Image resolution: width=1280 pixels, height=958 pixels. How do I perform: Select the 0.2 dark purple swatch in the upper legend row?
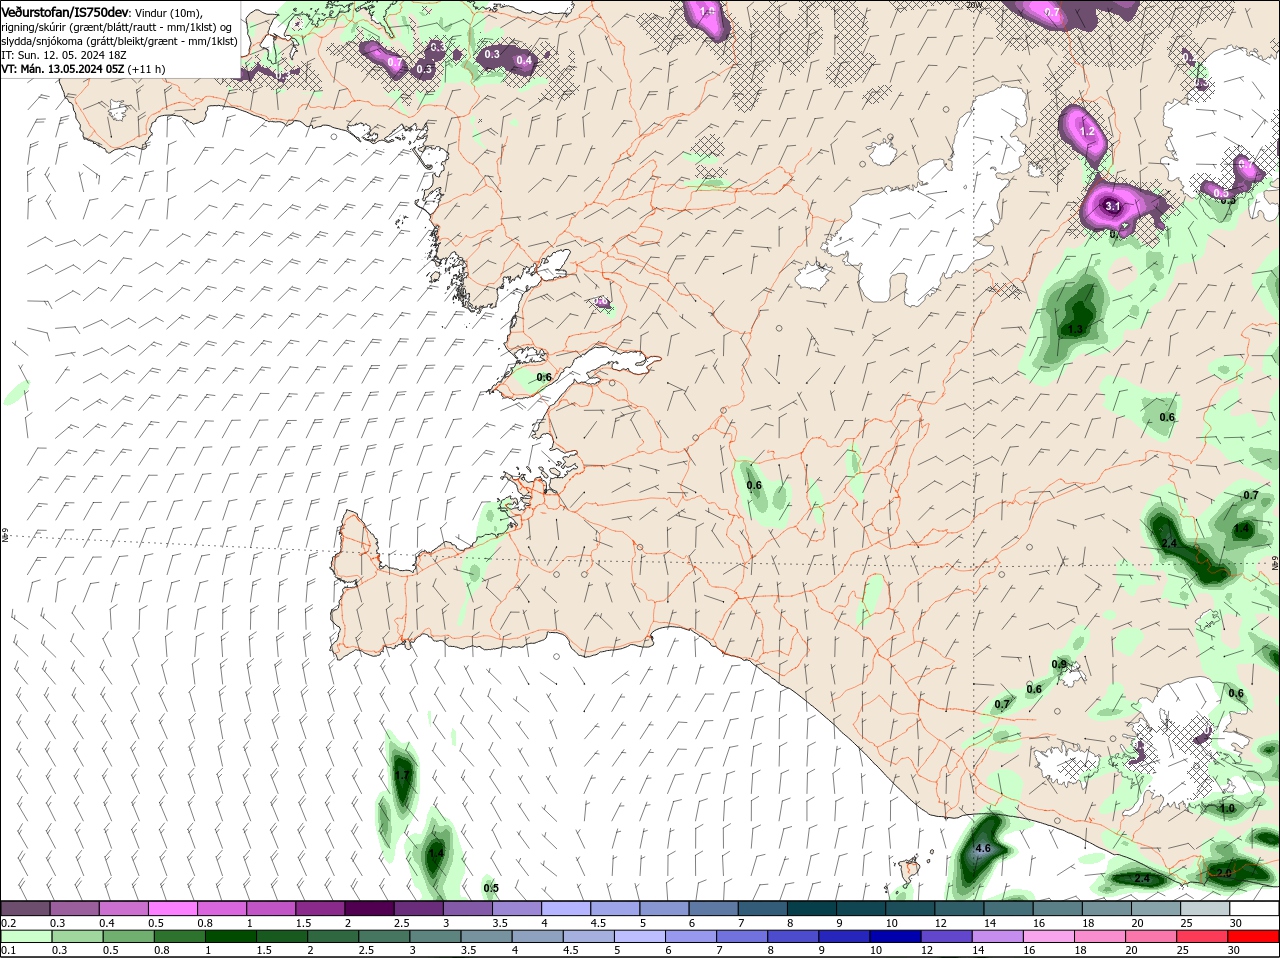(x=25, y=908)
